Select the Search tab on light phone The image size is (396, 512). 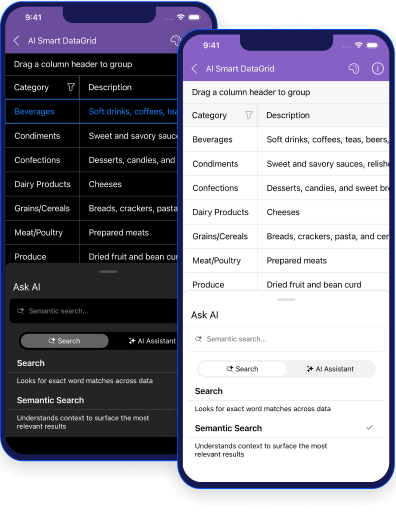(x=242, y=369)
